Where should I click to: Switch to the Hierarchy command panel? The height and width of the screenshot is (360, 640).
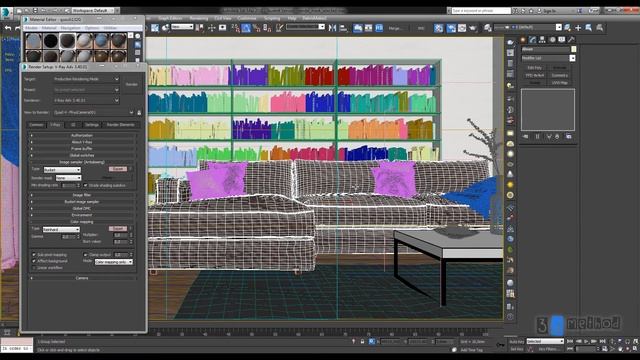(x=542, y=40)
